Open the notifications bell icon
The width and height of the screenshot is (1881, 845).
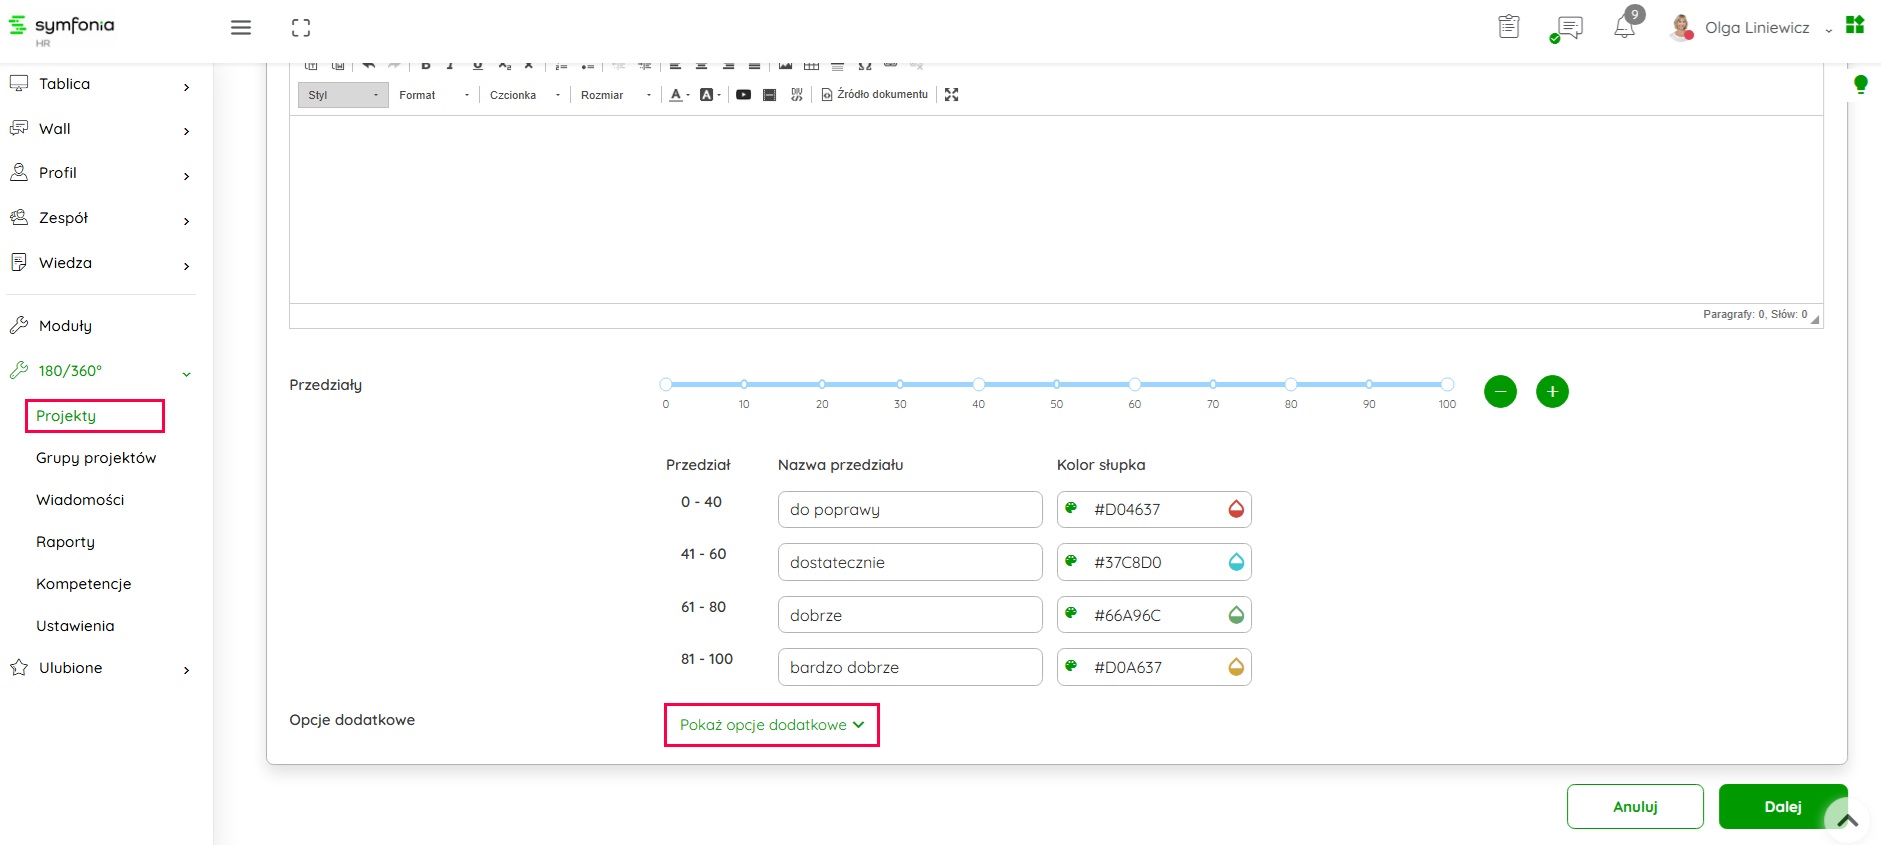pyautogui.click(x=1624, y=27)
